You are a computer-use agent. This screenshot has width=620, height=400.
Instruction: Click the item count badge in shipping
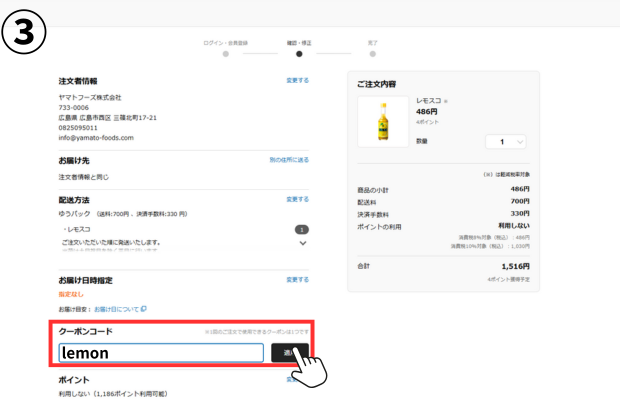click(x=301, y=229)
